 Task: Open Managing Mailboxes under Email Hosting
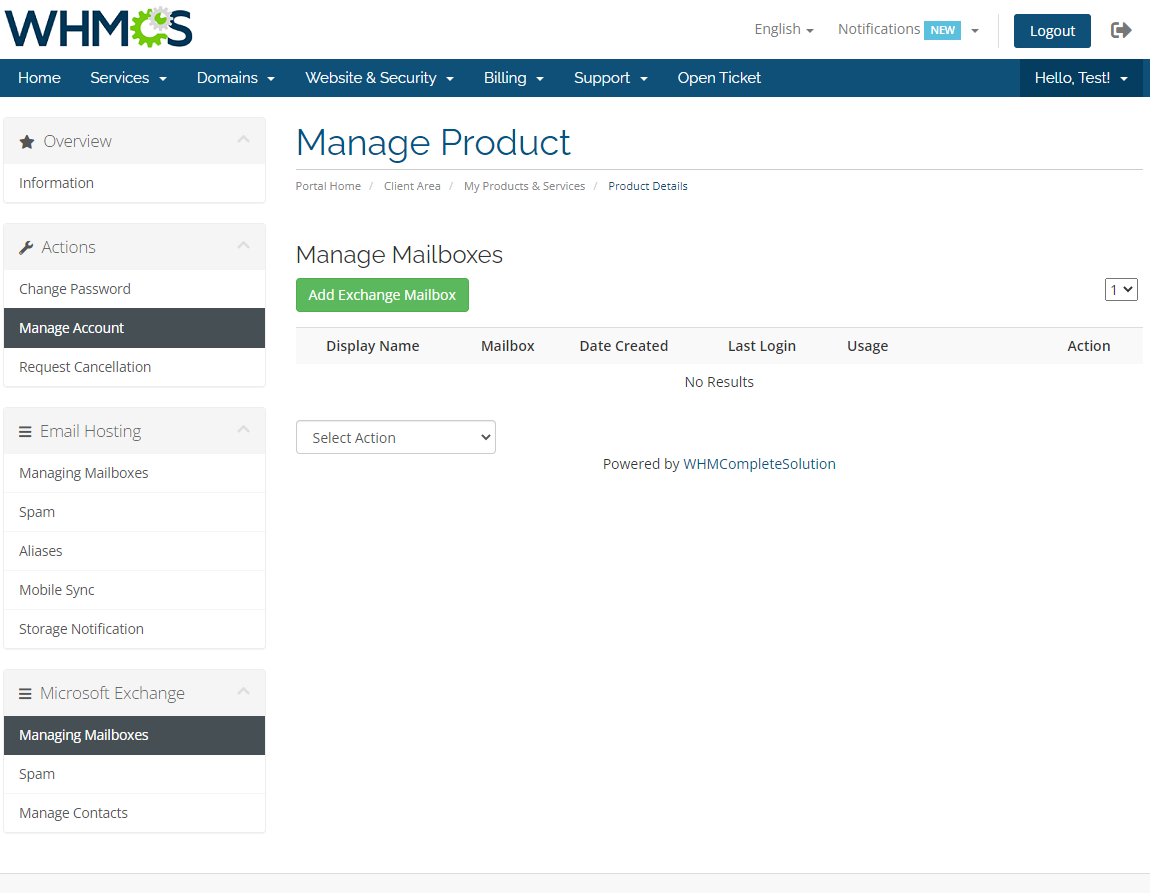[x=134, y=473]
